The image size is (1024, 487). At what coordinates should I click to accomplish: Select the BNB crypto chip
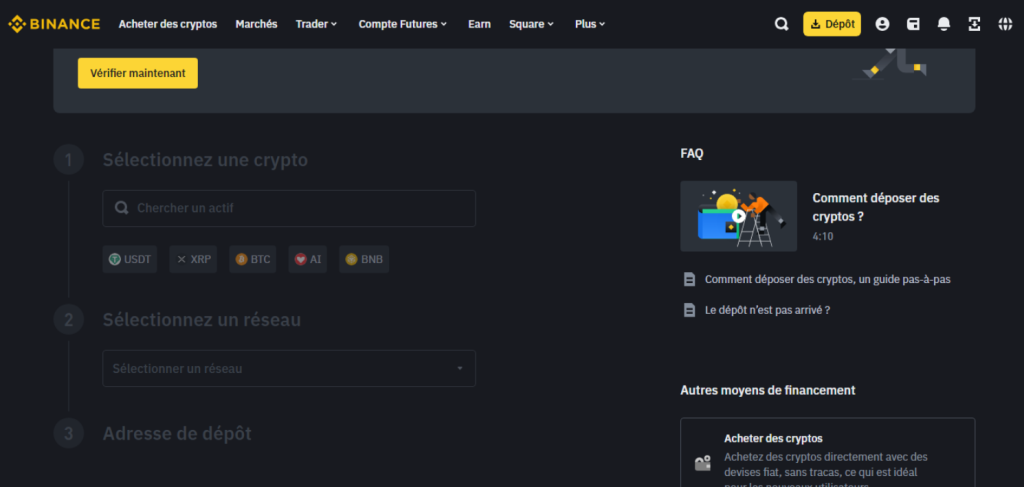click(x=364, y=259)
